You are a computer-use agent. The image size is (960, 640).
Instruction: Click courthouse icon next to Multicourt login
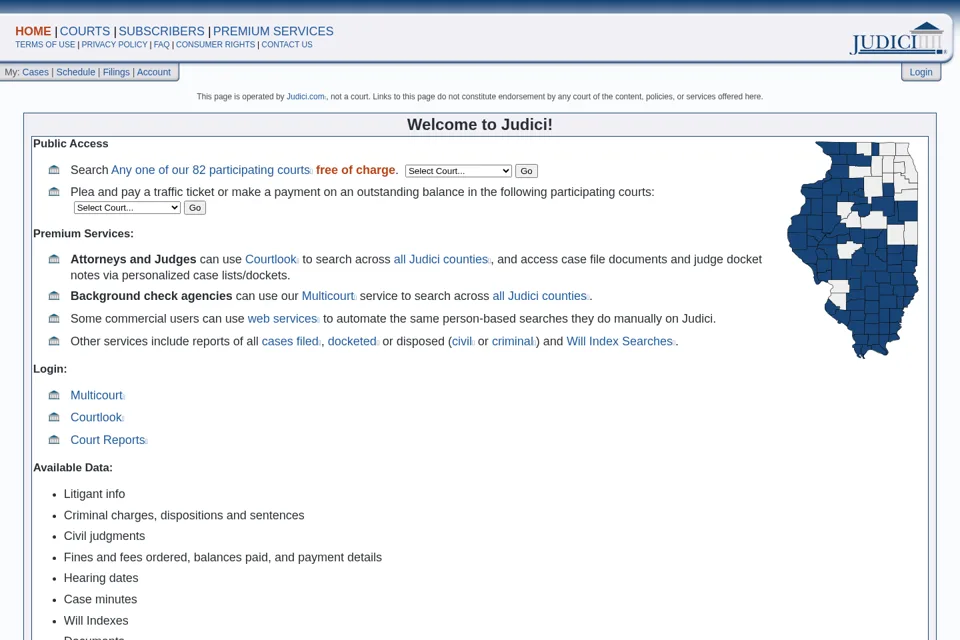click(54, 395)
